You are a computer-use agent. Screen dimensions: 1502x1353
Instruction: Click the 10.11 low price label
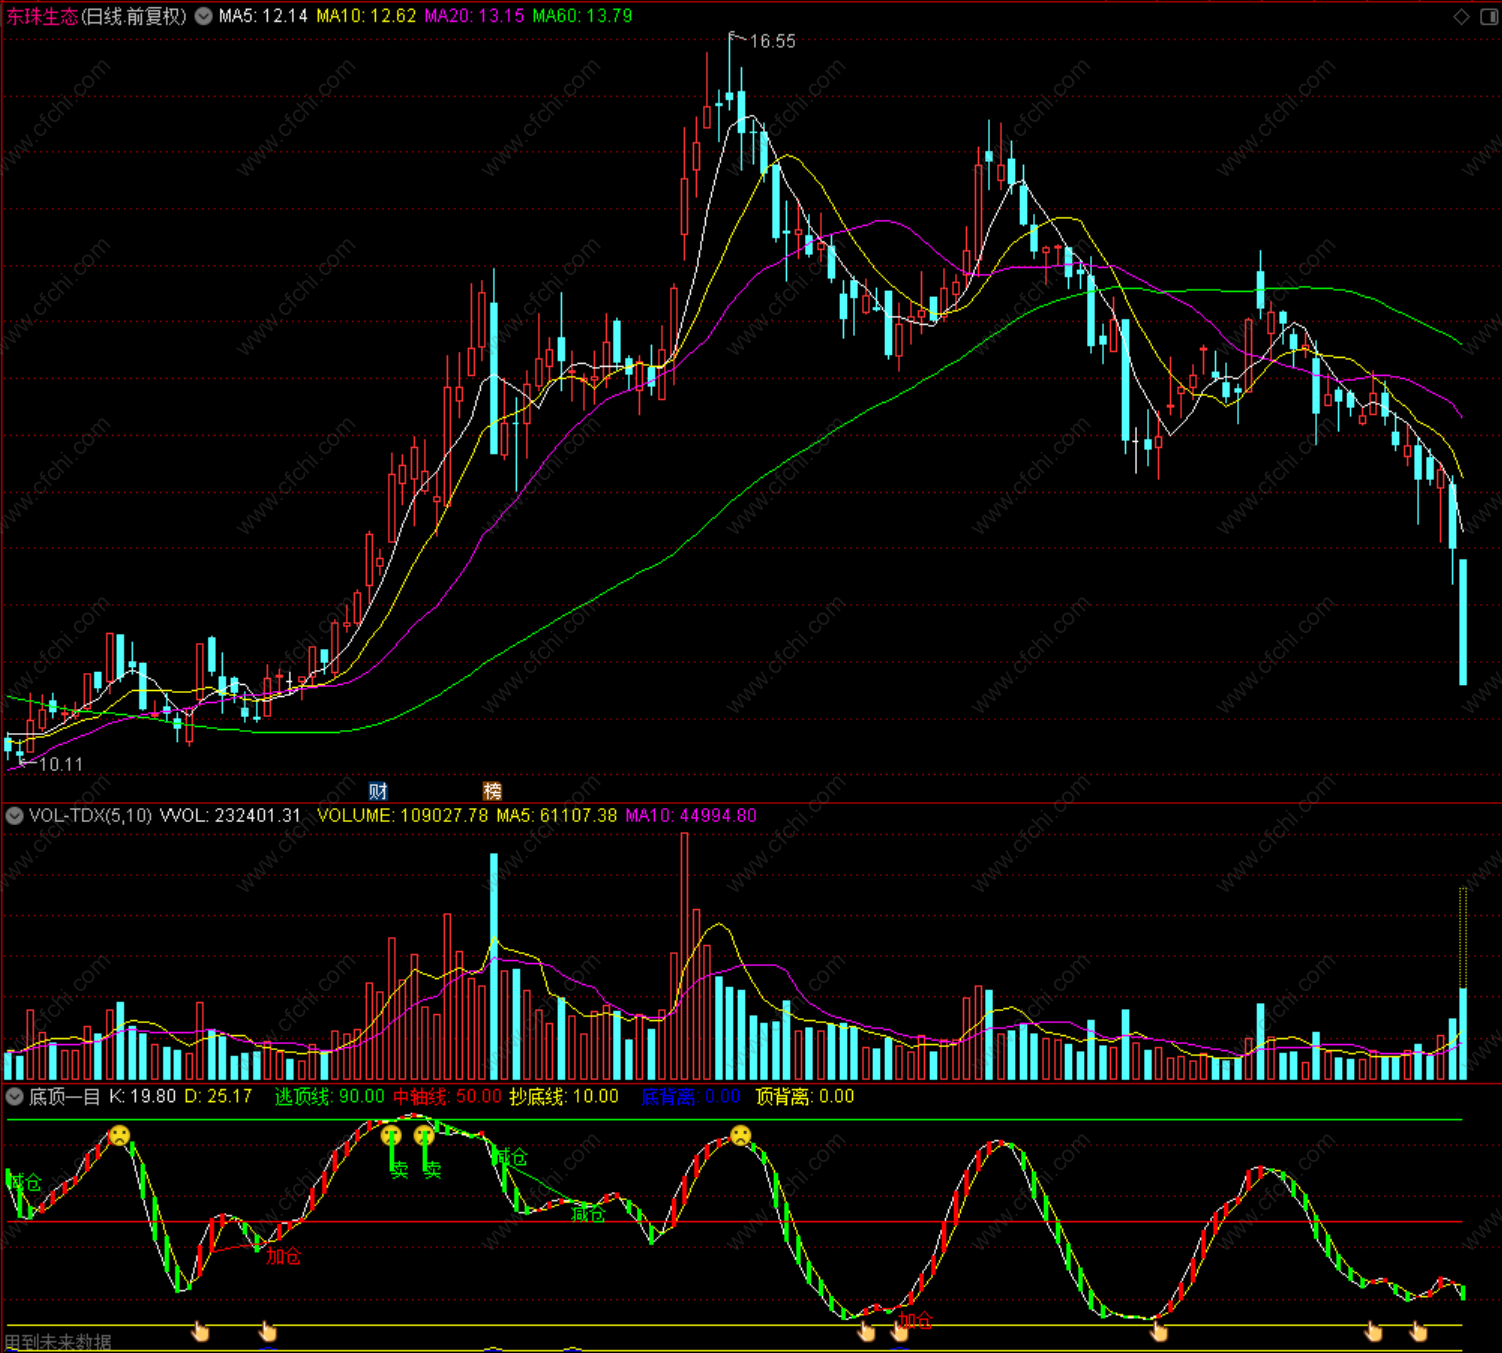tap(61, 765)
